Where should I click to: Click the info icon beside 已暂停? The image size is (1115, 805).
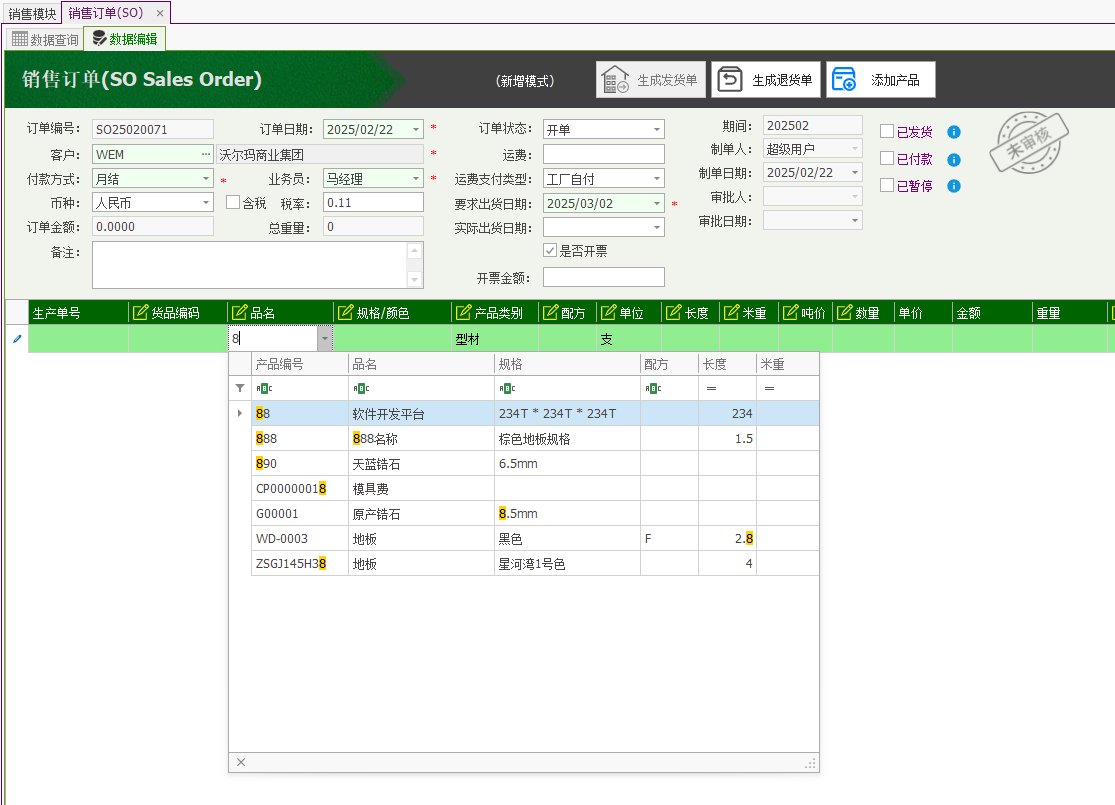(954, 186)
